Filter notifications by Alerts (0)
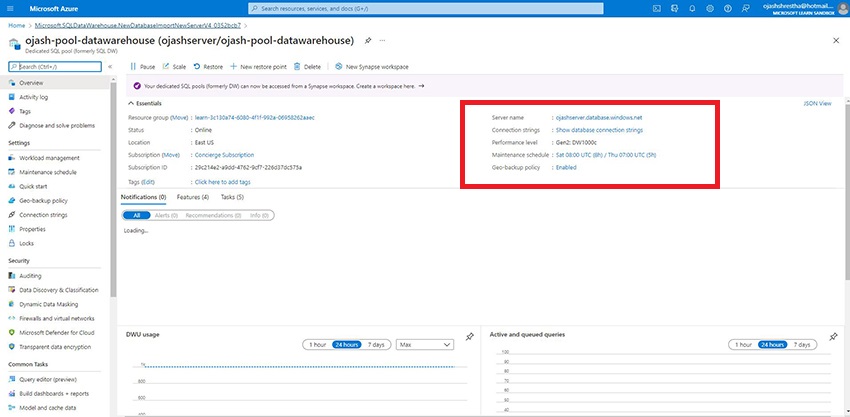850x417 pixels. coord(166,215)
